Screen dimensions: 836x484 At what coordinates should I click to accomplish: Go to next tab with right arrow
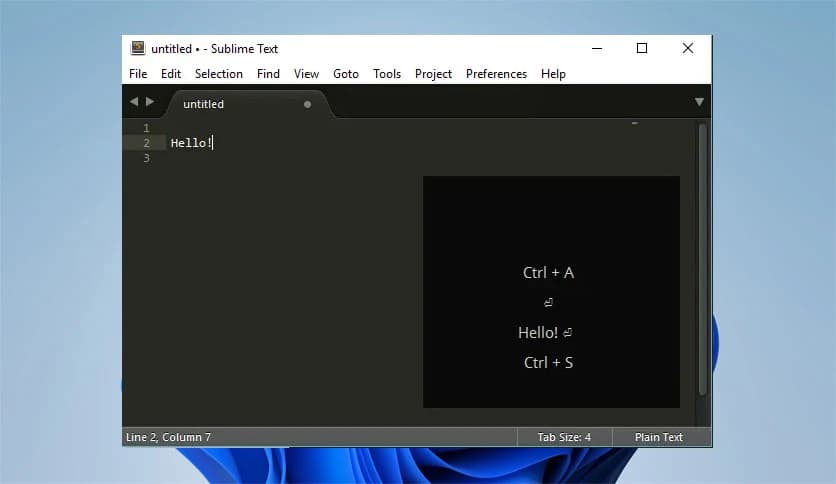tap(150, 101)
